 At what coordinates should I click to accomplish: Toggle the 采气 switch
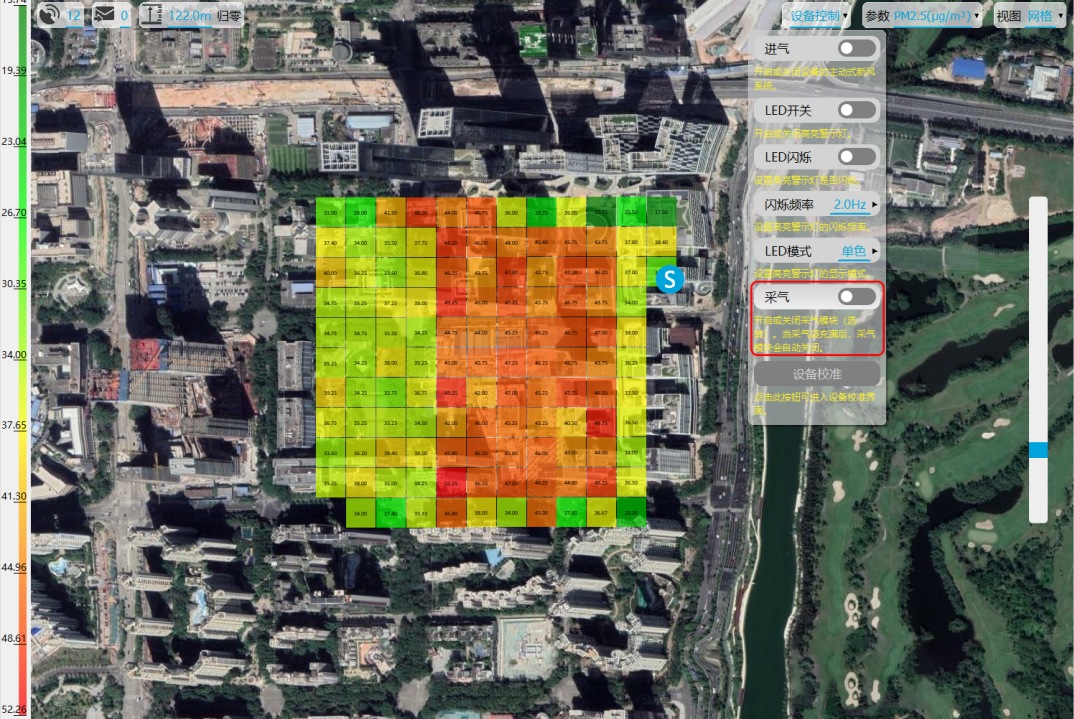pyautogui.click(x=856, y=297)
